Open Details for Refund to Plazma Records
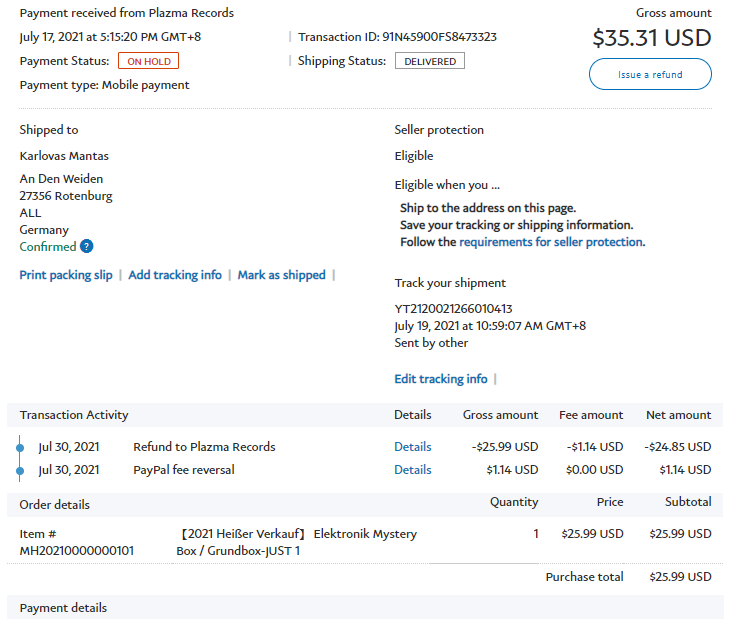The height and width of the screenshot is (621, 733). pos(412,447)
